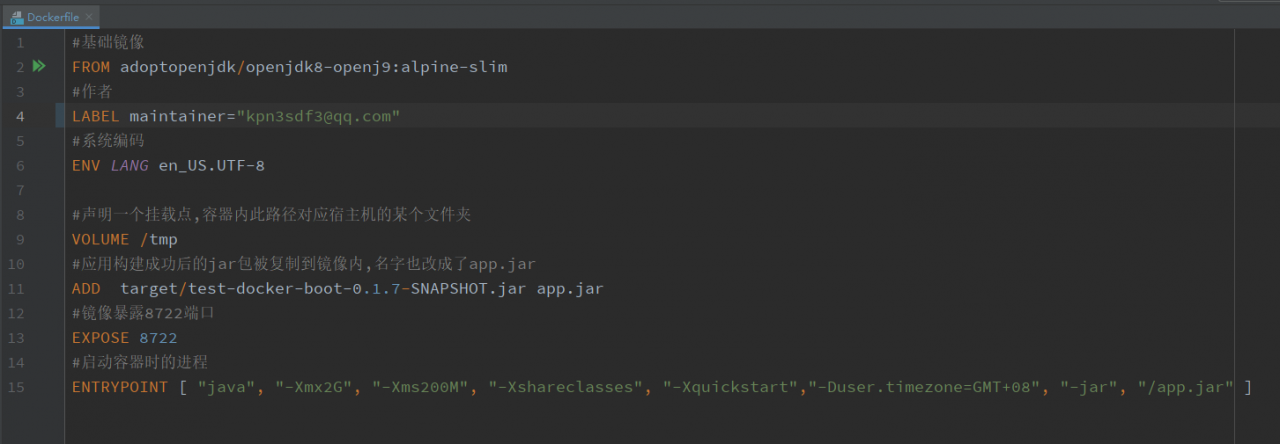The image size is (1280, 444).
Task: Click line number 15 in the gutter
Action: pyautogui.click(x=16, y=387)
